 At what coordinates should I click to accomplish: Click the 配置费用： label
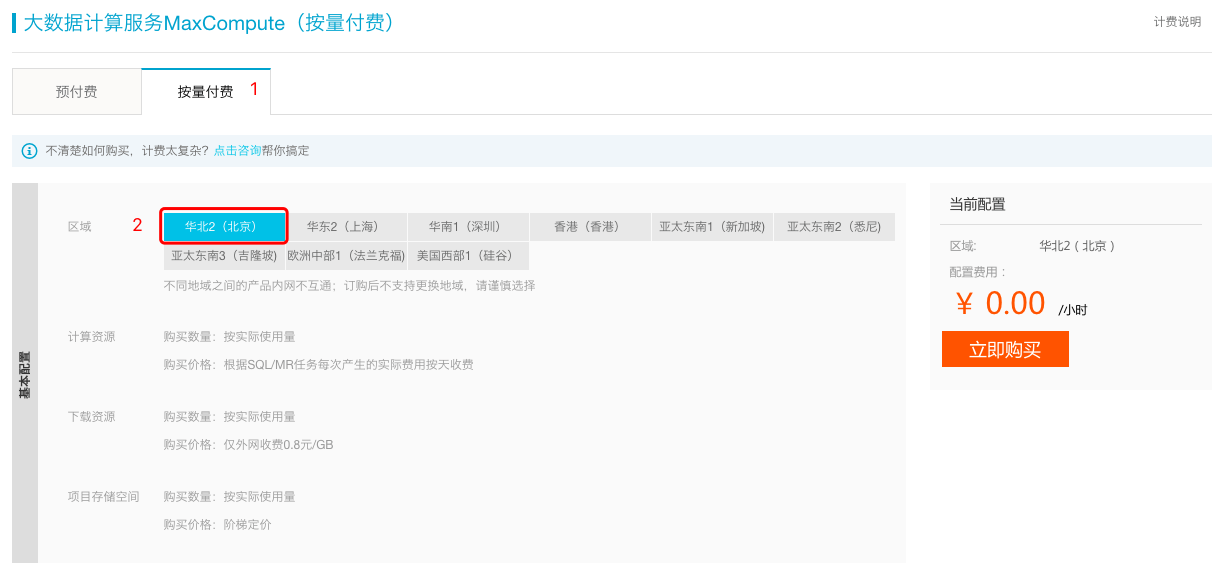click(x=978, y=272)
